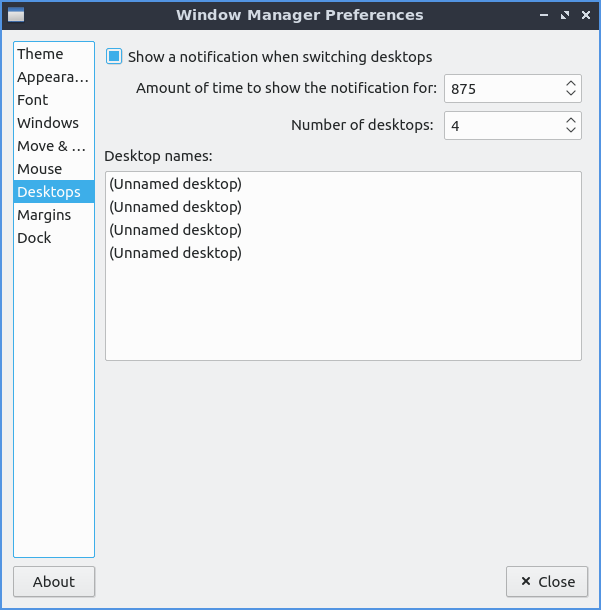601x610 pixels.
Task: Click the About button
Action: (x=54, y=582)
